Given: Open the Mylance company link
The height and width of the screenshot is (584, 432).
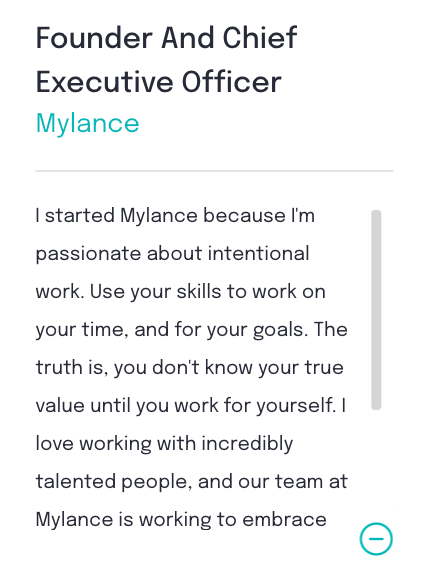Looking at the screenshot, I should [88, 124].
